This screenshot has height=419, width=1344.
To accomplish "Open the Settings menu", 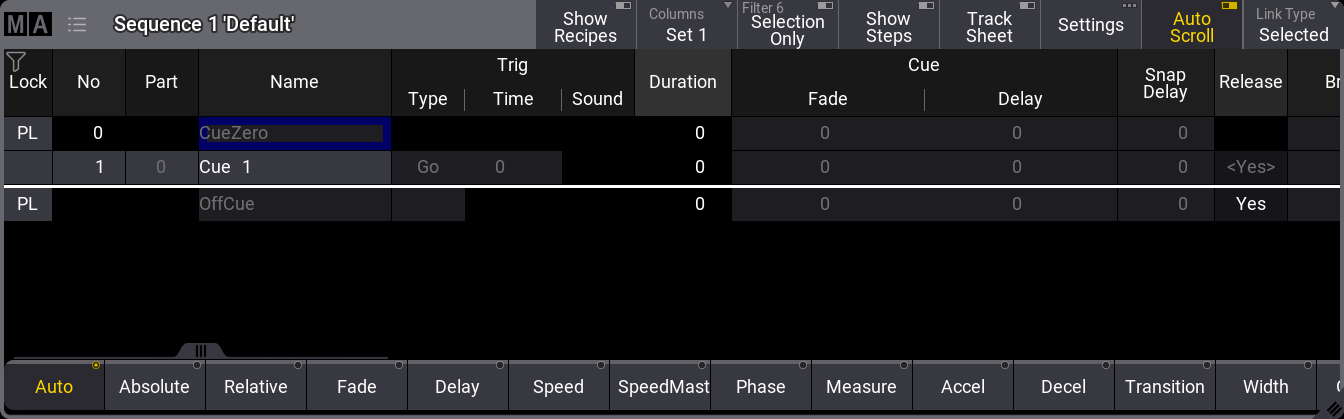I will point(1090,26).
